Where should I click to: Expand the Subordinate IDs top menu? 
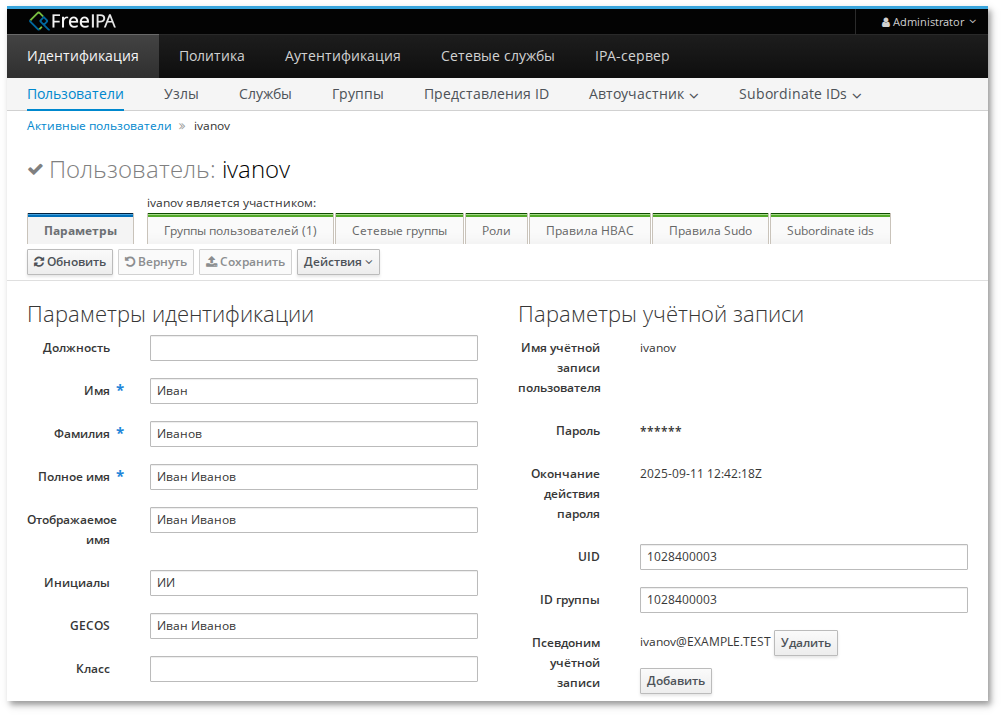pos(800,94)
